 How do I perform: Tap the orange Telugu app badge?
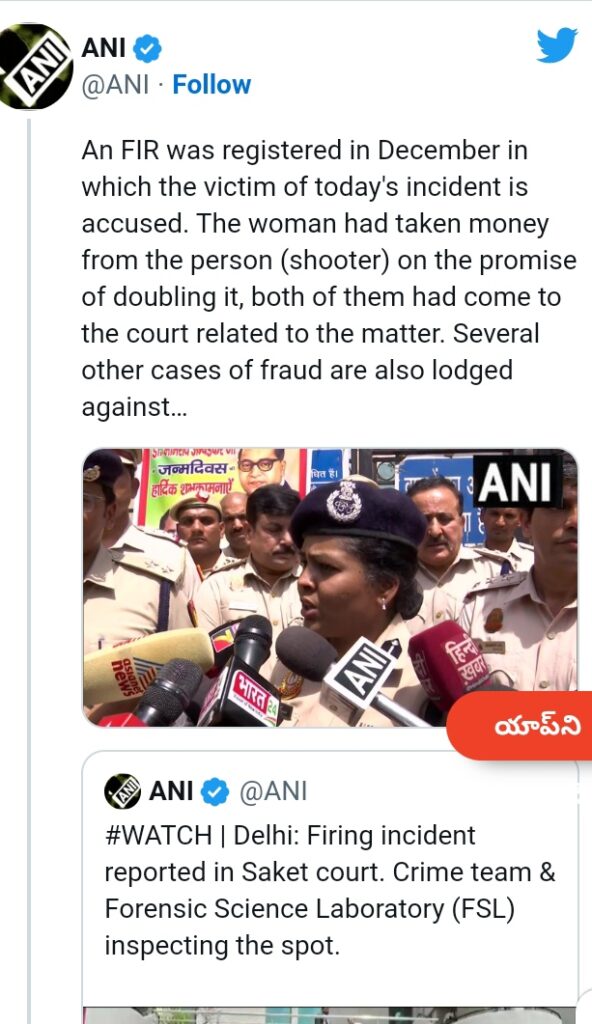tap(519, 726)
